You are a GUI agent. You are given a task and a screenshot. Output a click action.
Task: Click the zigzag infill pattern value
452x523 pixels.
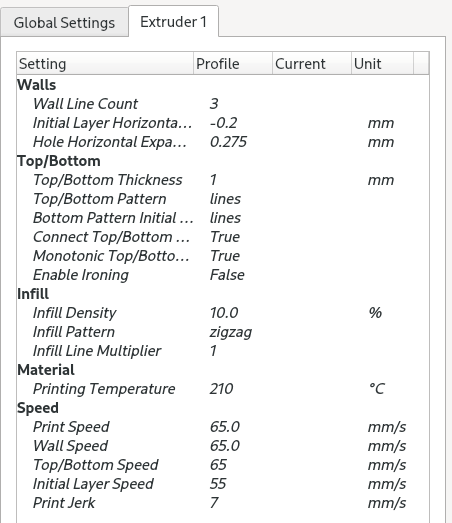[231, 333]
